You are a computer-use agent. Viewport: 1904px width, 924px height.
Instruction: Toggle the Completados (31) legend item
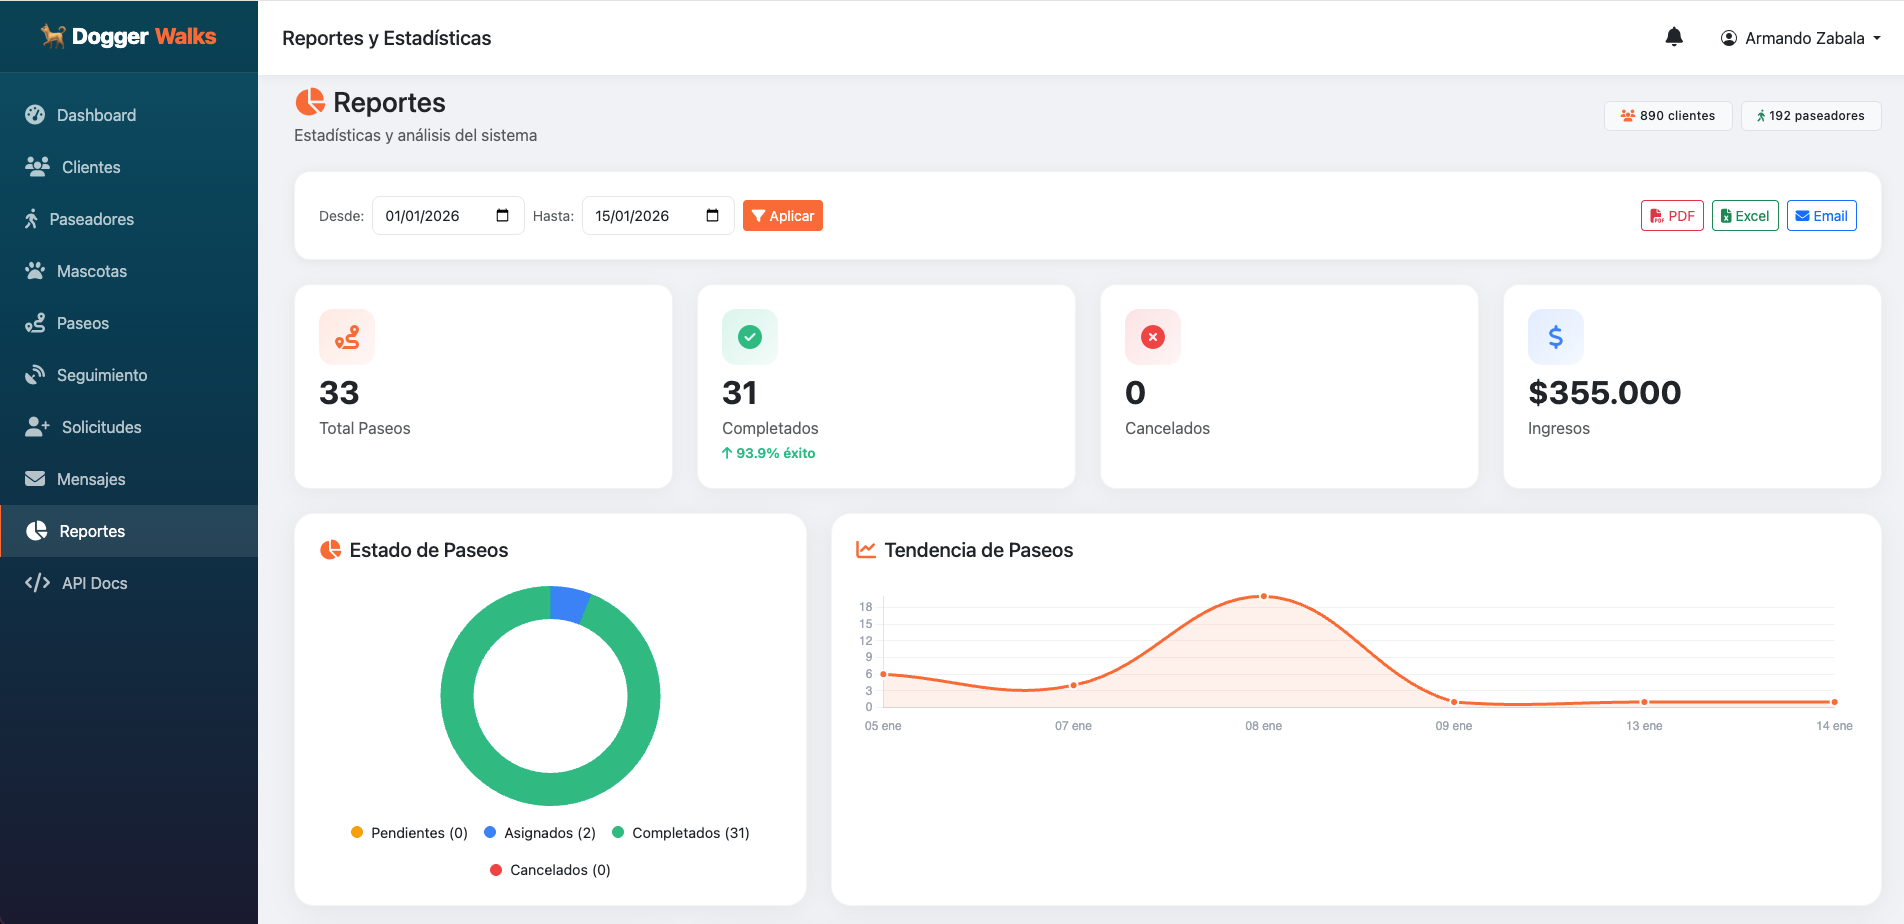pos(679,832)
